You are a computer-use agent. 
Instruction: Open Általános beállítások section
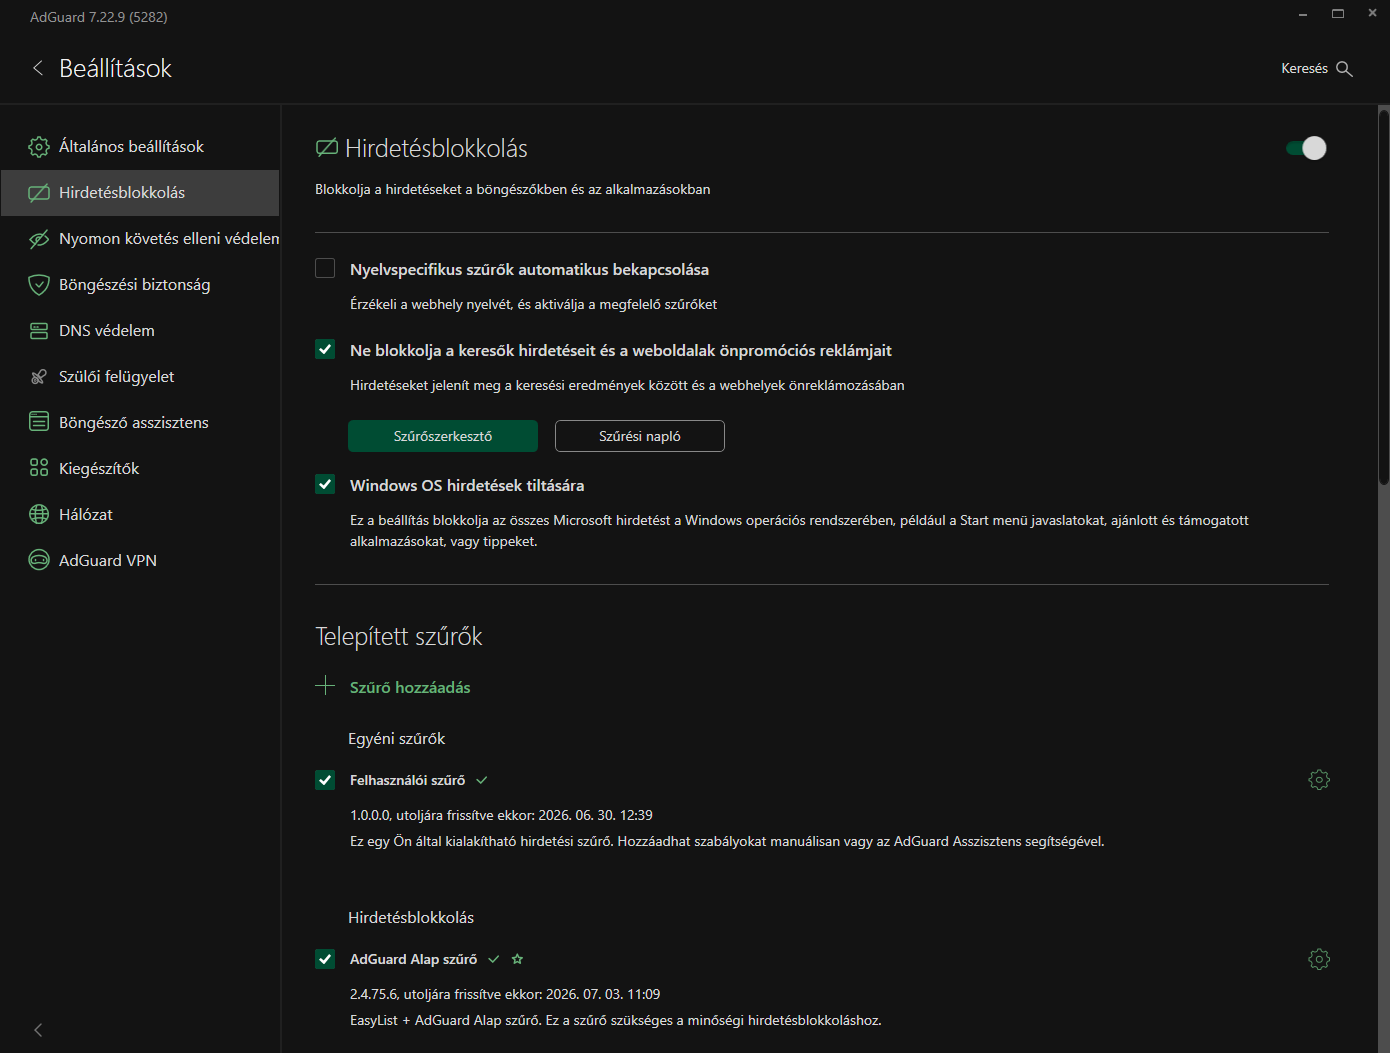coord(140,147)
